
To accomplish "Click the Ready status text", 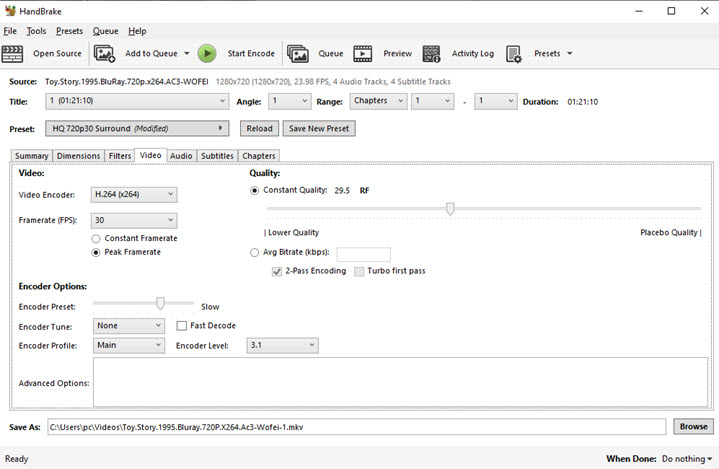I will point(17,458).
